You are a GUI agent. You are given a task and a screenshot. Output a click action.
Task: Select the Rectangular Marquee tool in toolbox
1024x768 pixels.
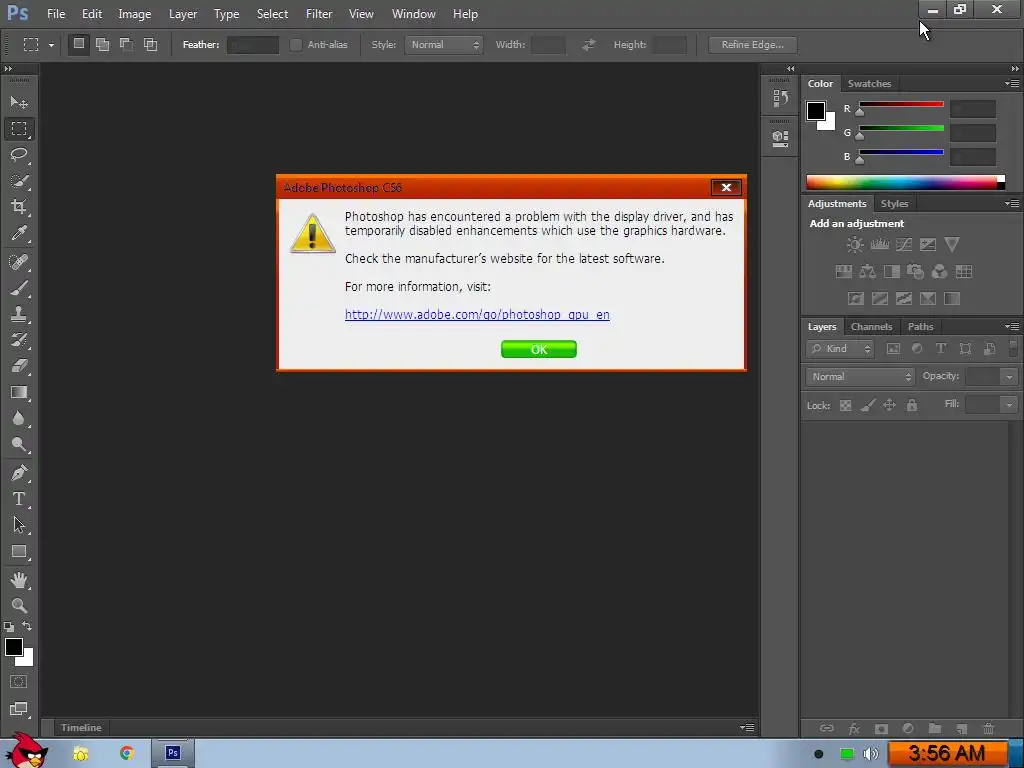(19, 129)
